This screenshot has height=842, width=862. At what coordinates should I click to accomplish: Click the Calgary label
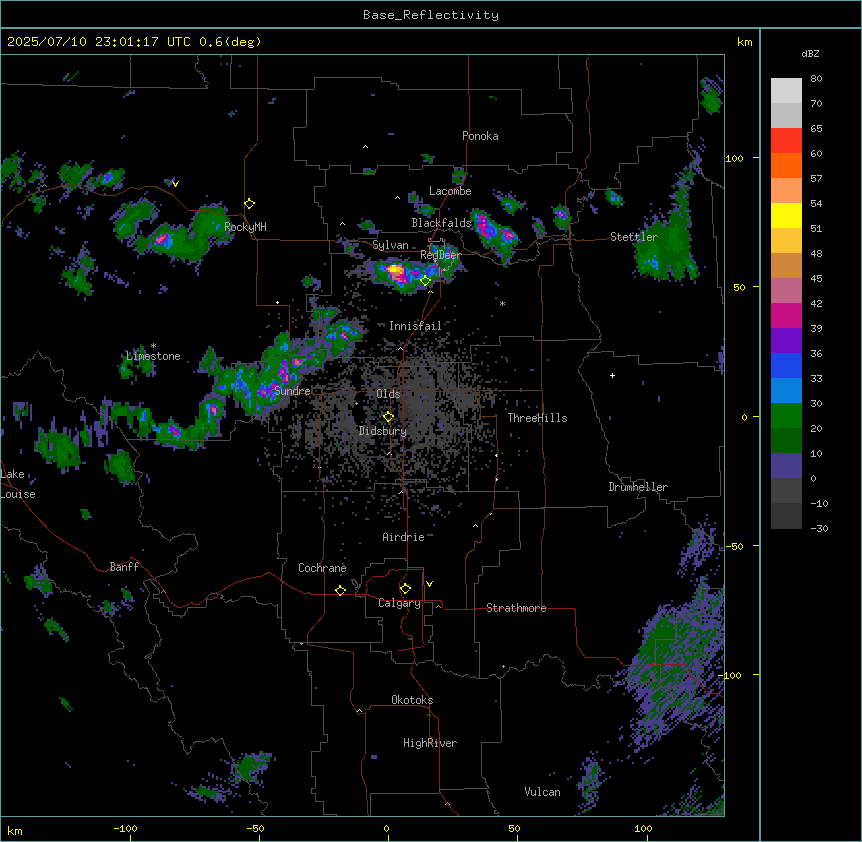[399, 603]
